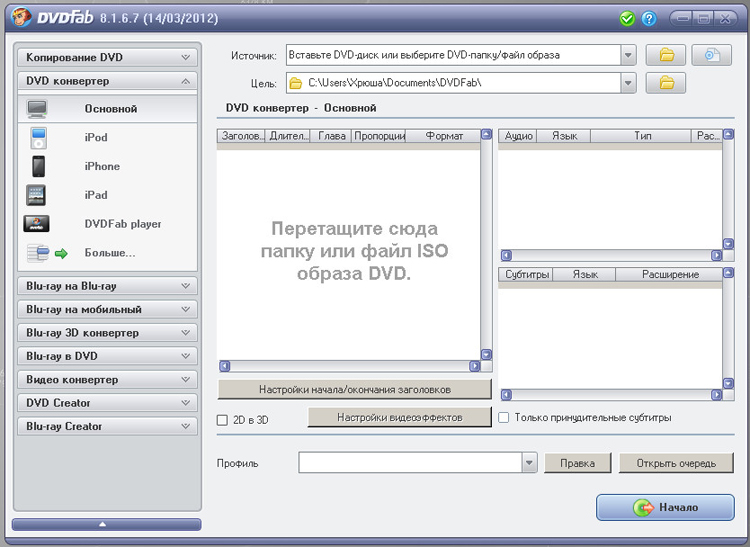Open the Профиль dropdown list

click(529, 463)
